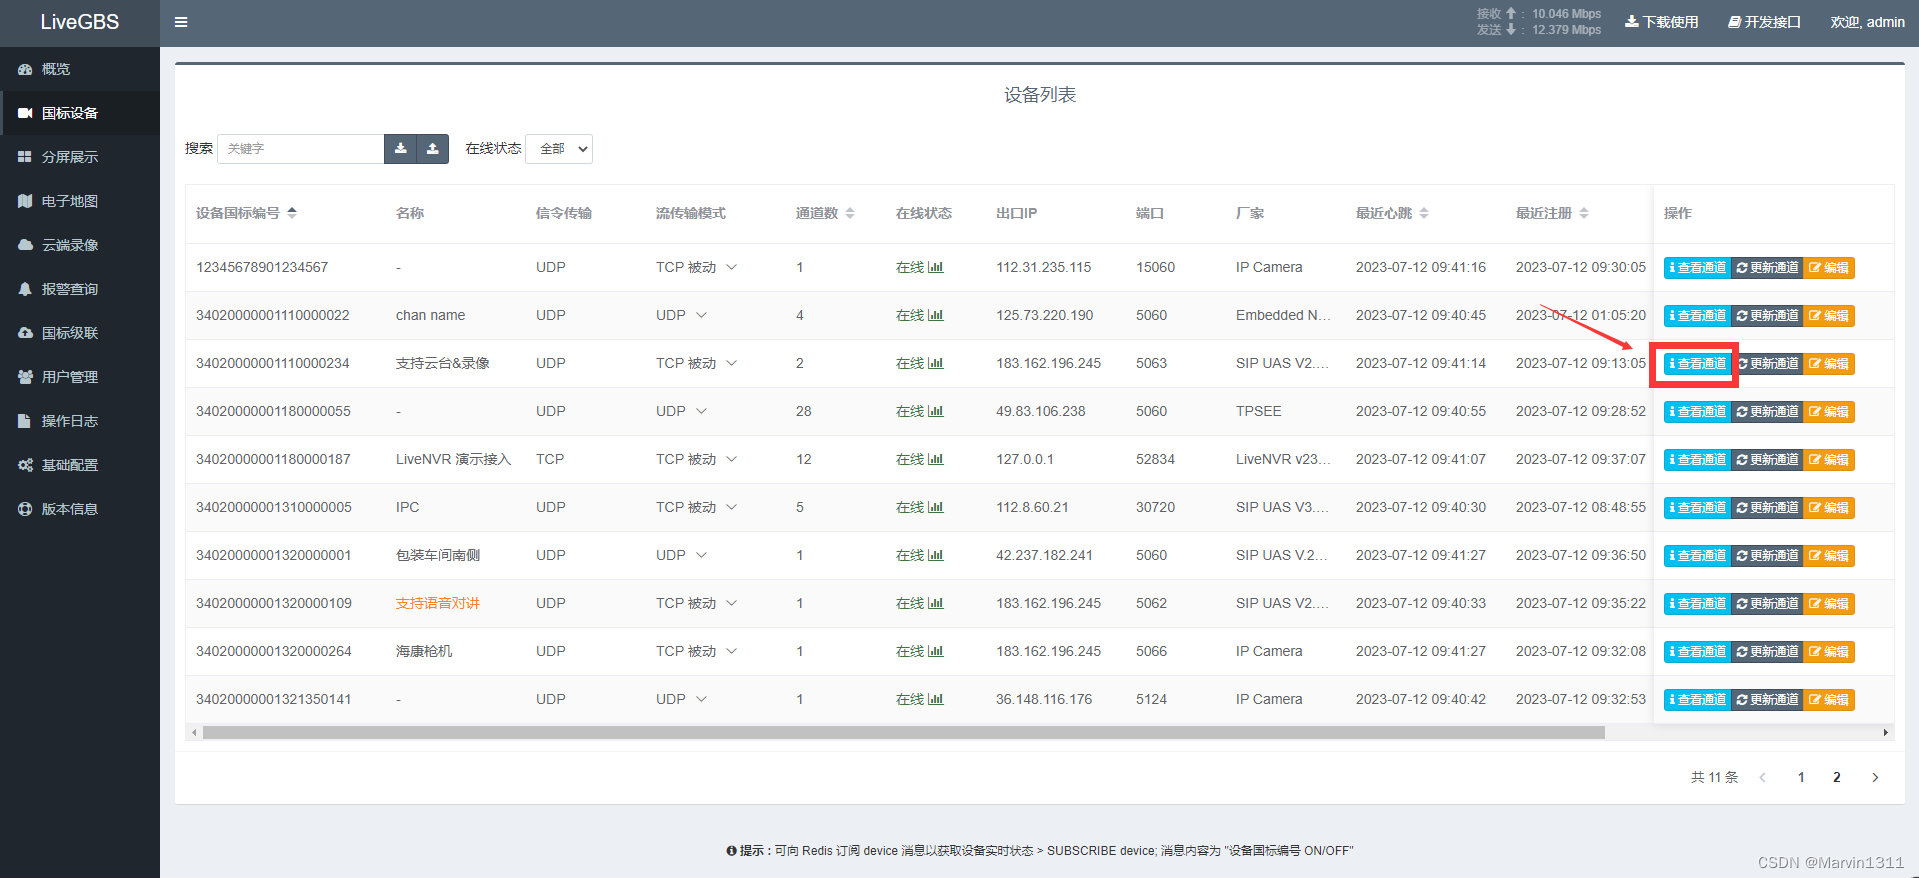Click online status chart icon for TPSEE row
This screenshot has height=878, width=1919.
[936, 411]
